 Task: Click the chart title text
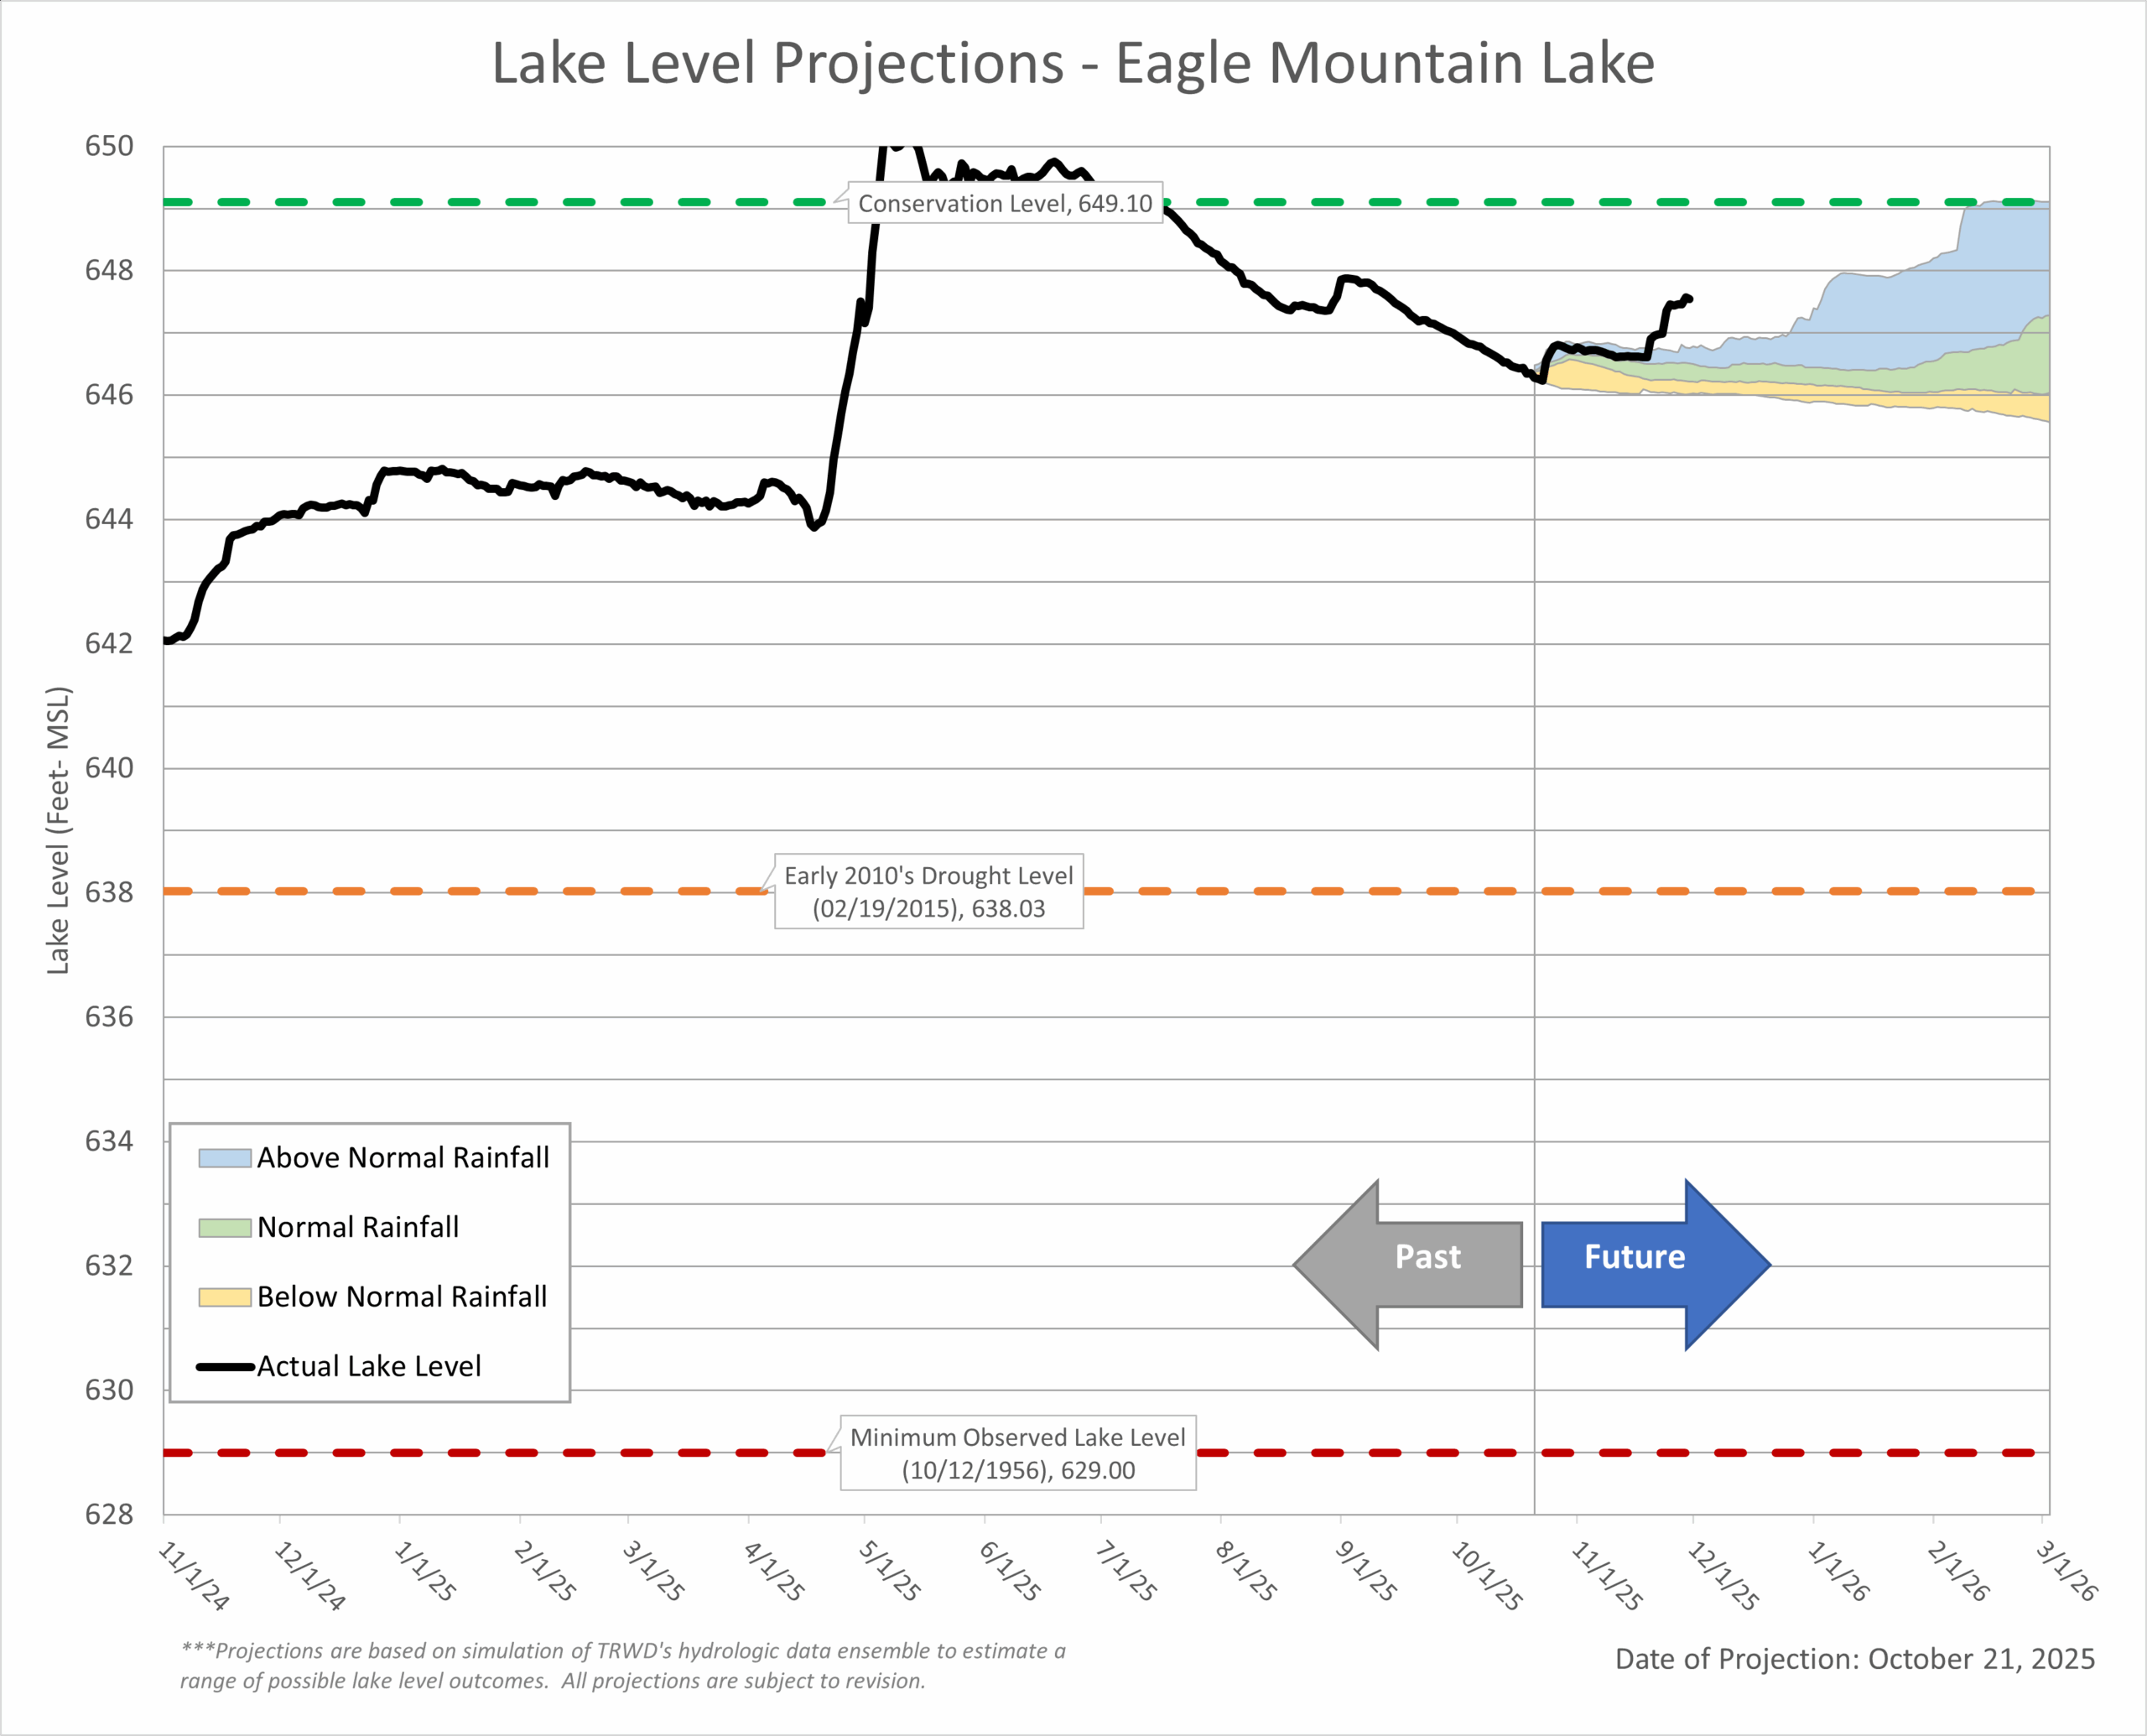pyautogui.click(x=1073, y=63)
